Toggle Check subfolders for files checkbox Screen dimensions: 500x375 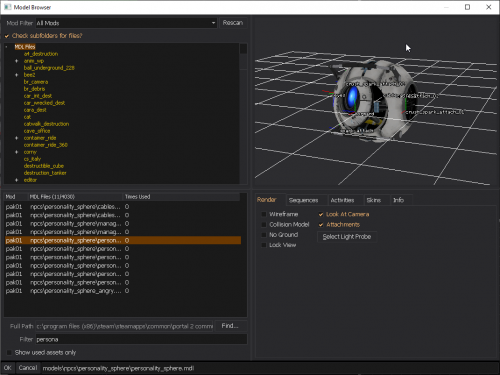[x=7, y=36]
